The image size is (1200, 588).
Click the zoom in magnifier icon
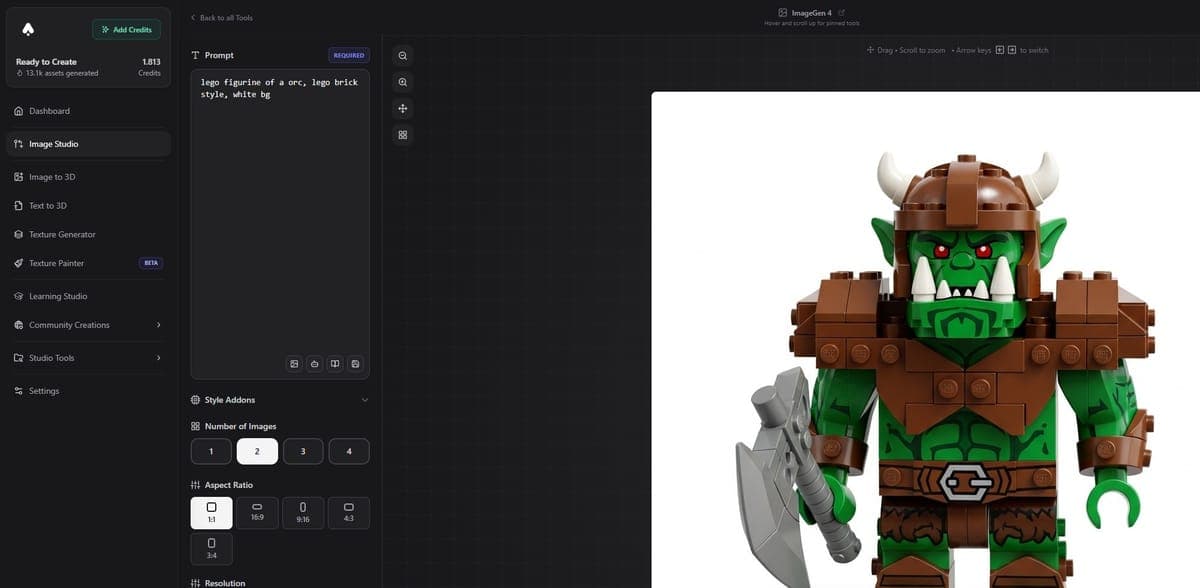[402, 82]
